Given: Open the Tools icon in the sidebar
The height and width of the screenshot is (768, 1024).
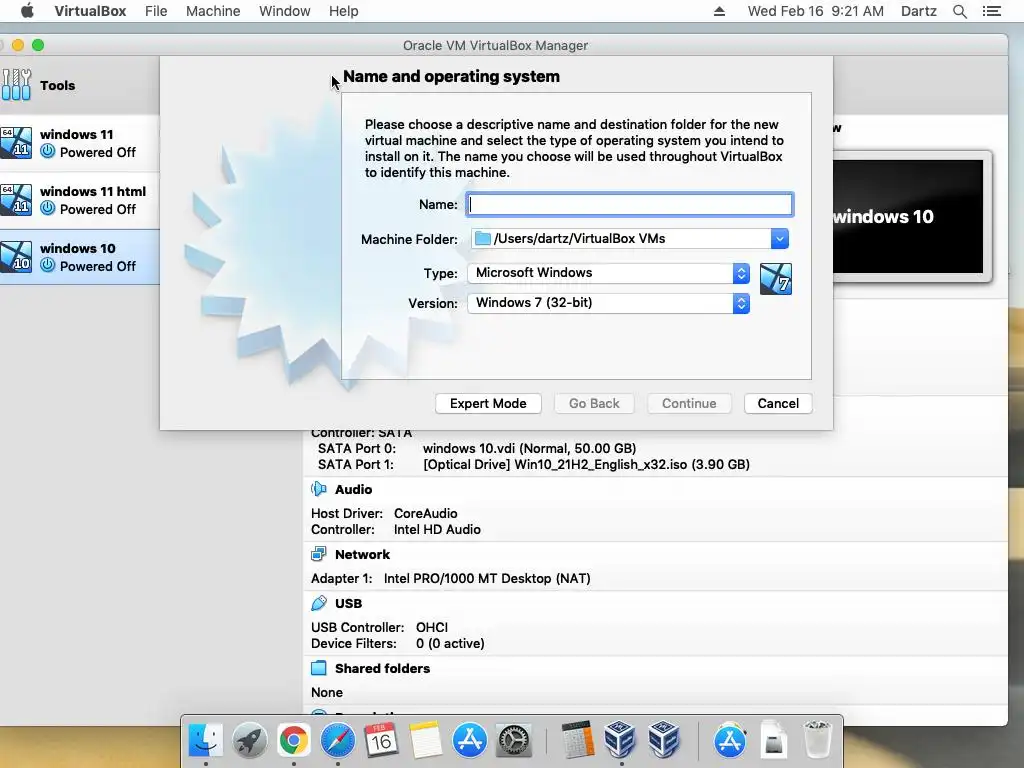Looking at the screenshot, I should [x=16, y=85].
